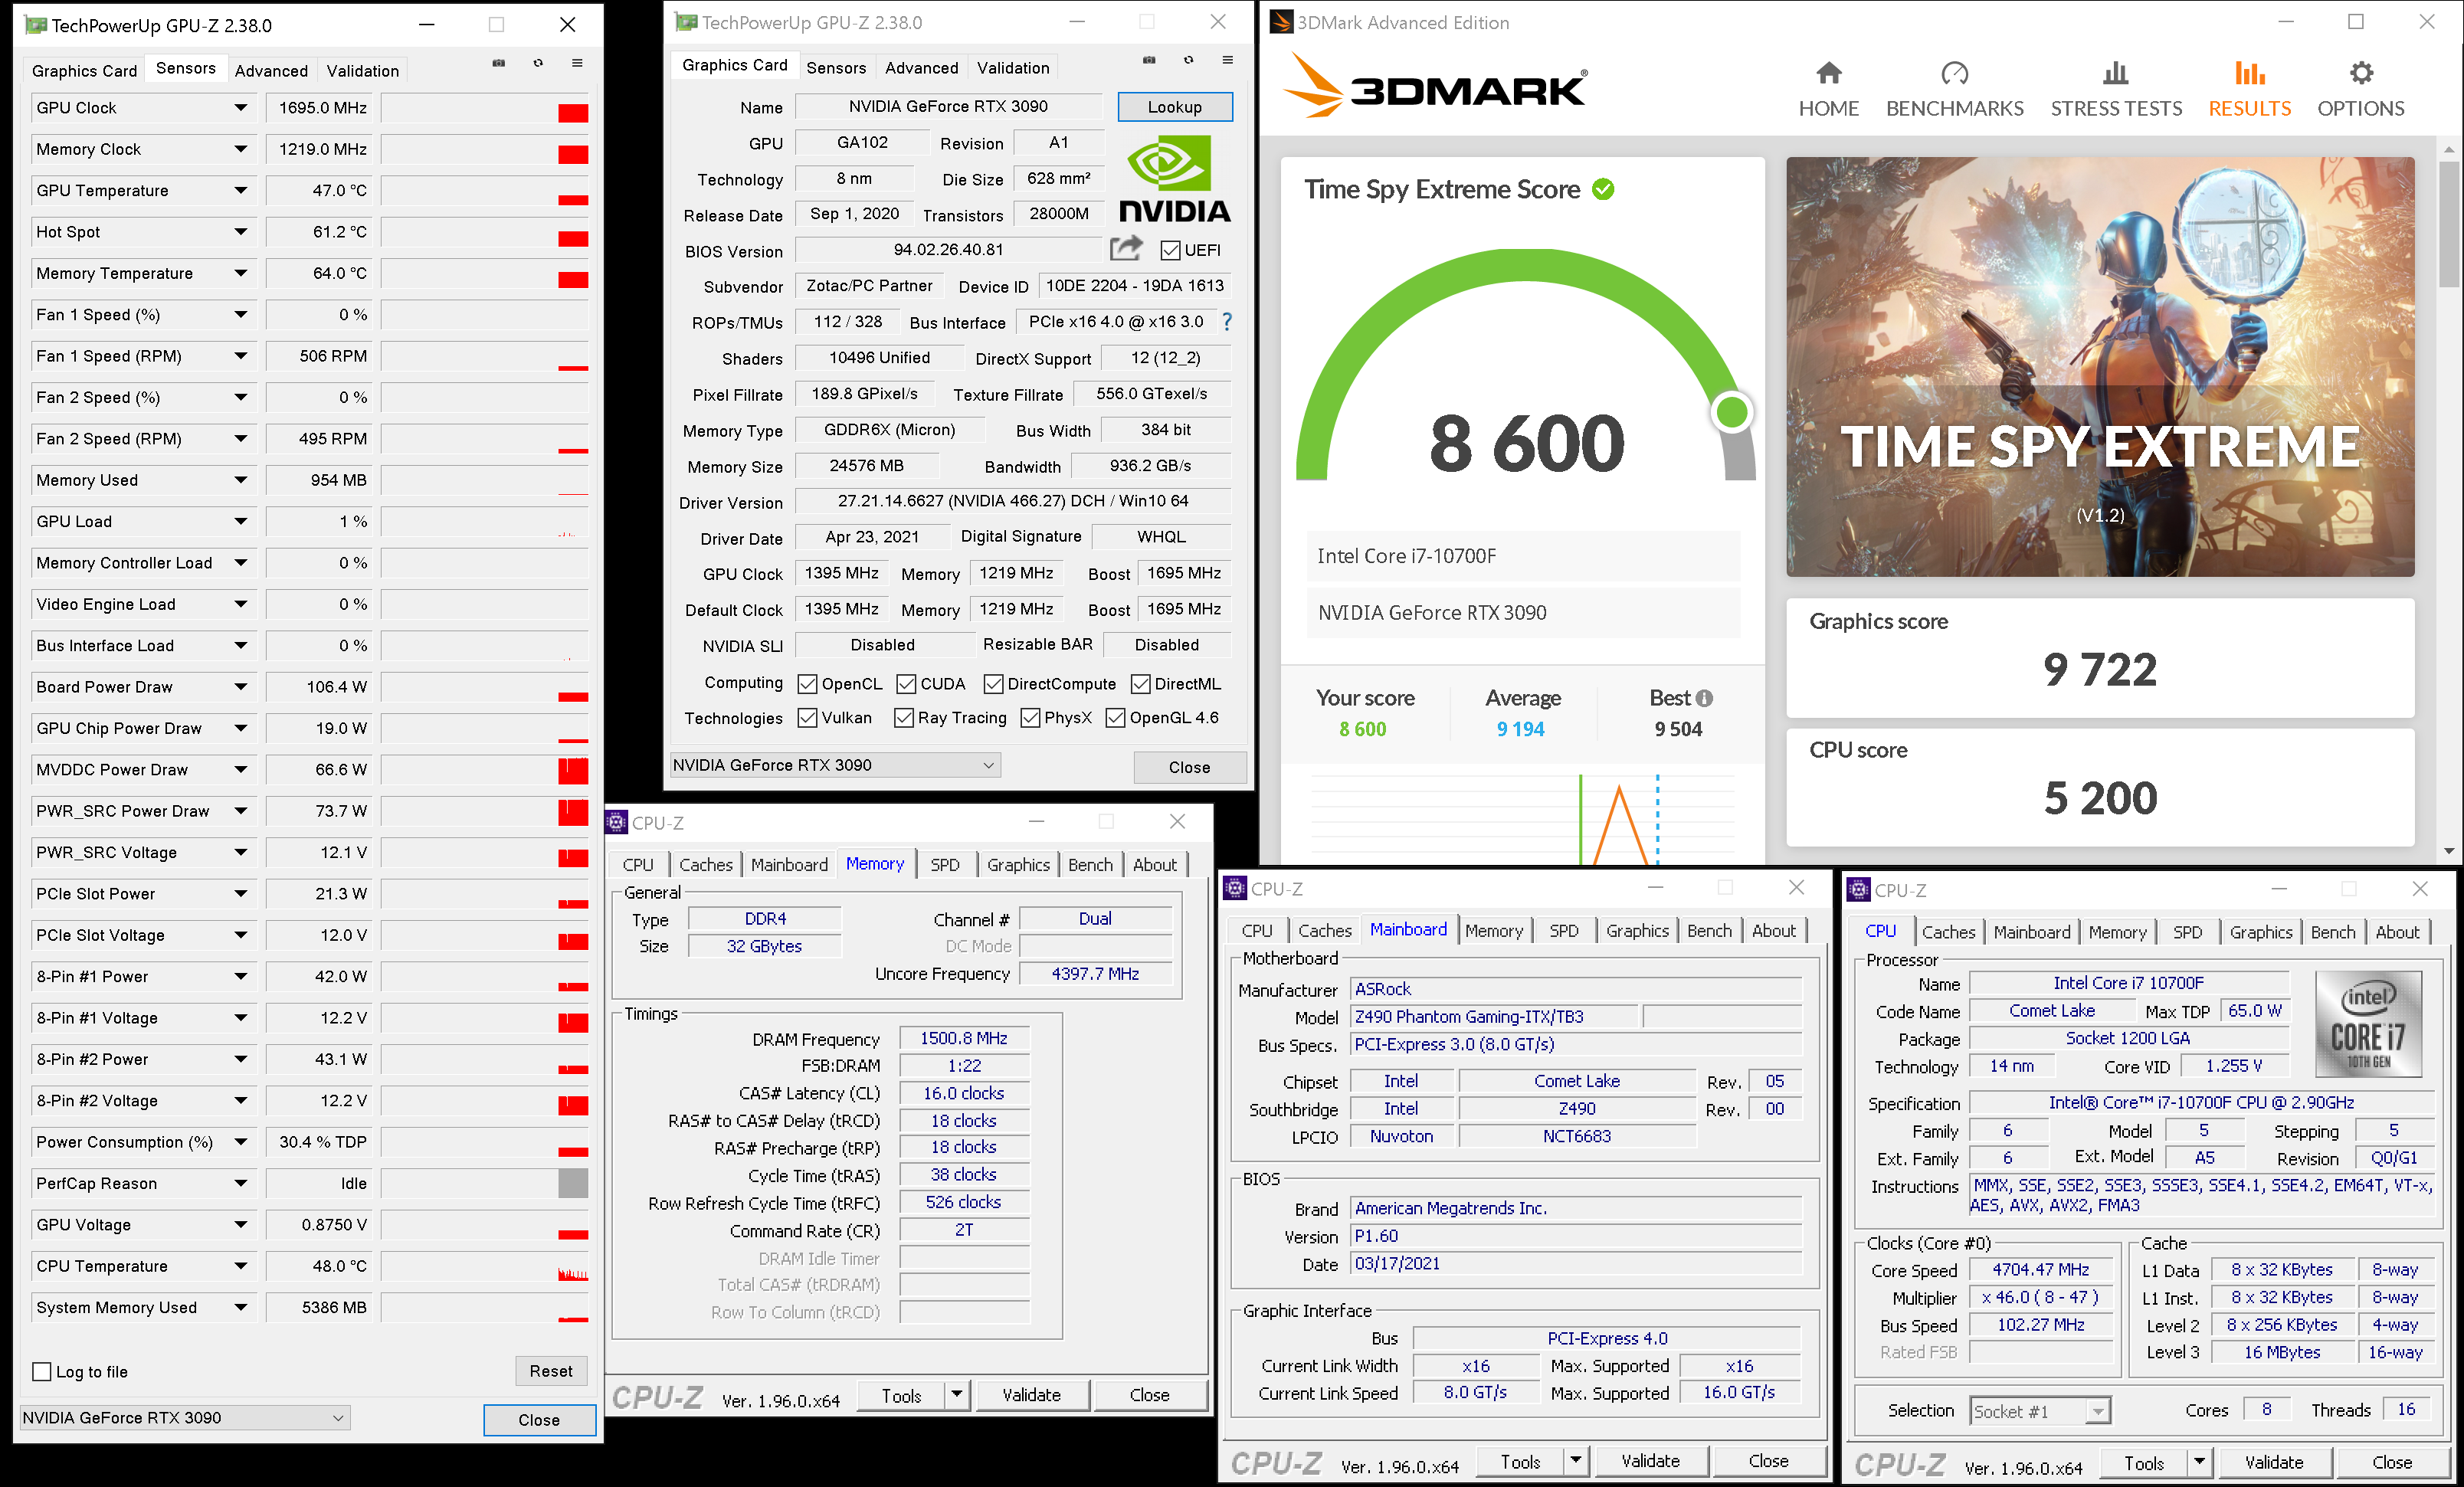Click Validate in the CPU-Z Memory window
2464x1487 pixels.
tap(1031, 1394)
